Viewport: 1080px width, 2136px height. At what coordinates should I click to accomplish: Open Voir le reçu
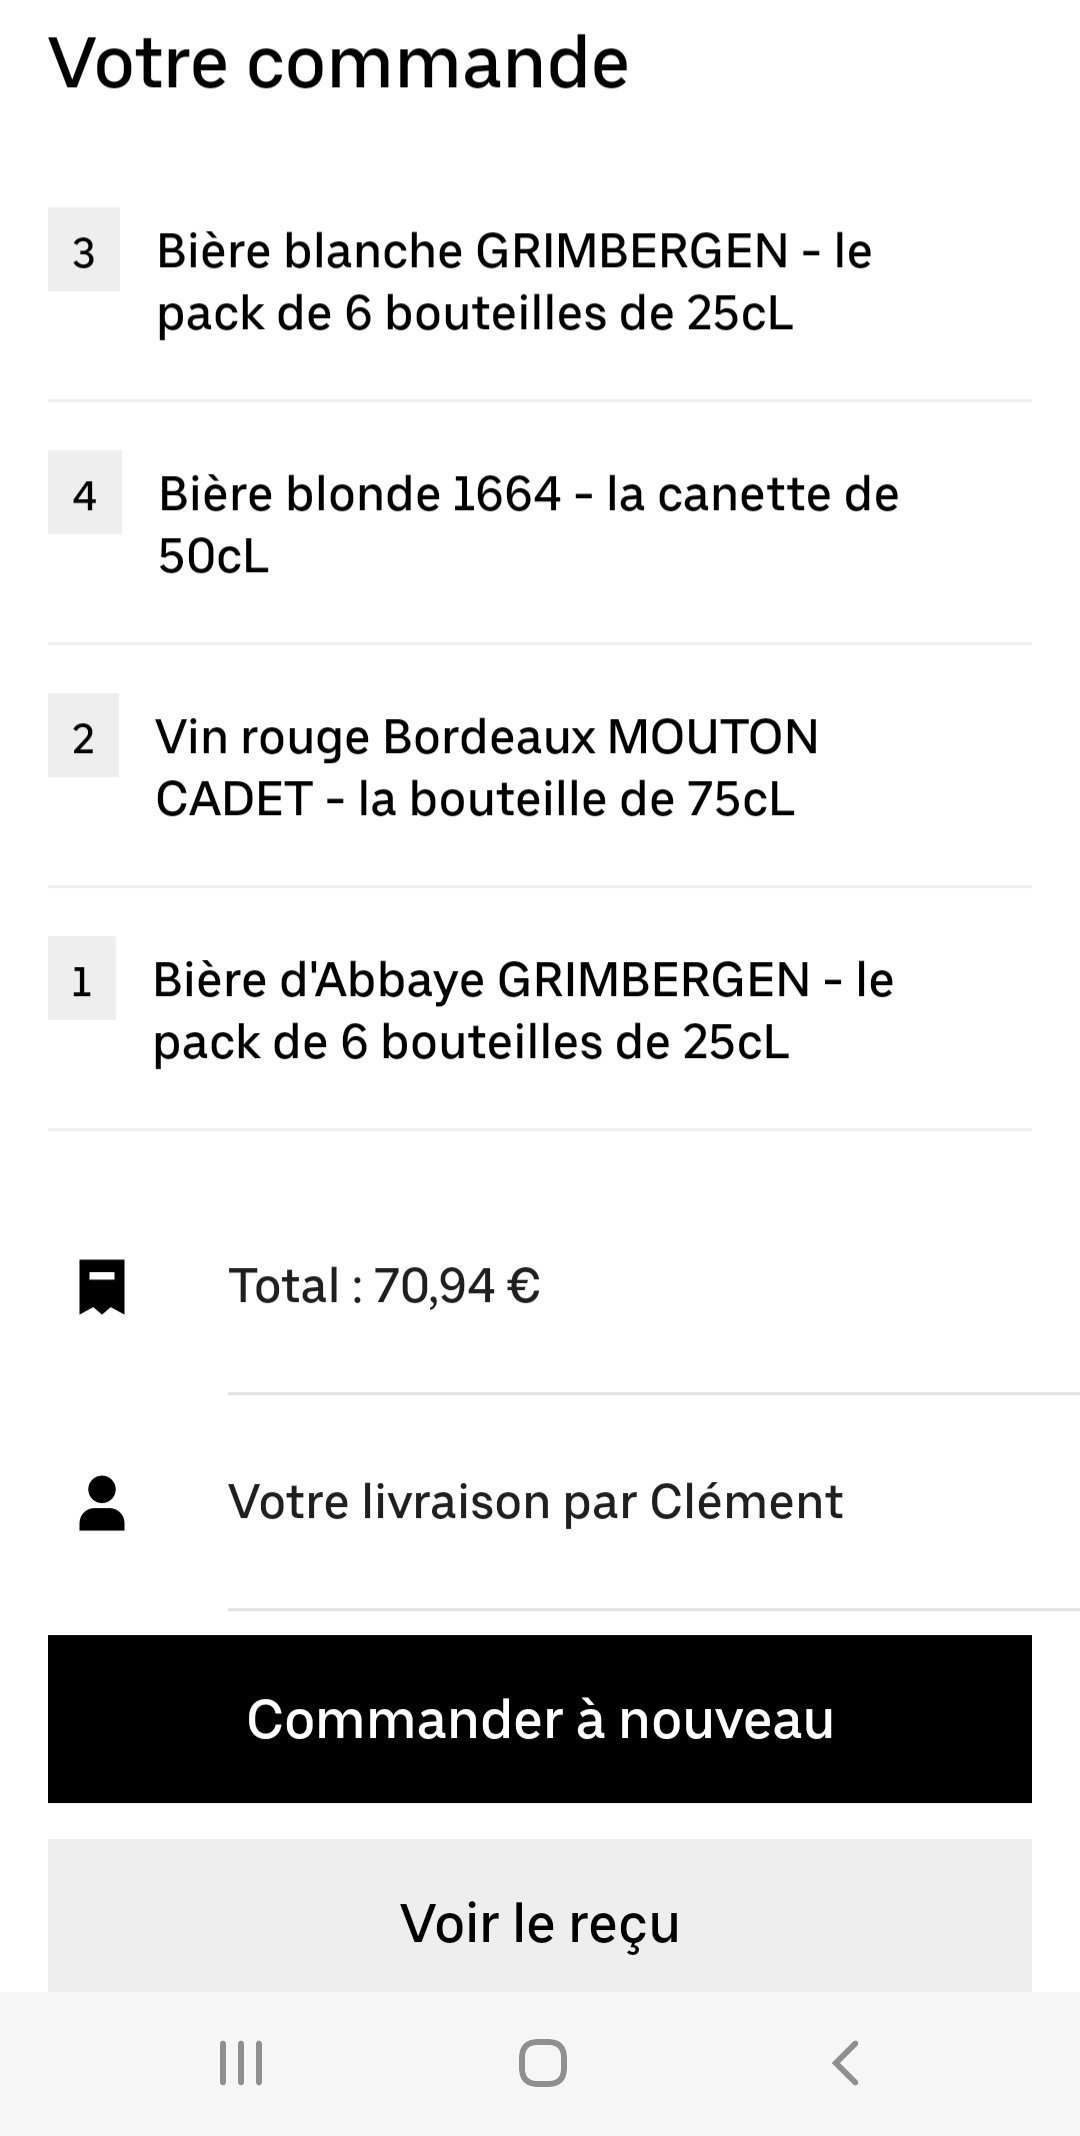[540, 1921]
